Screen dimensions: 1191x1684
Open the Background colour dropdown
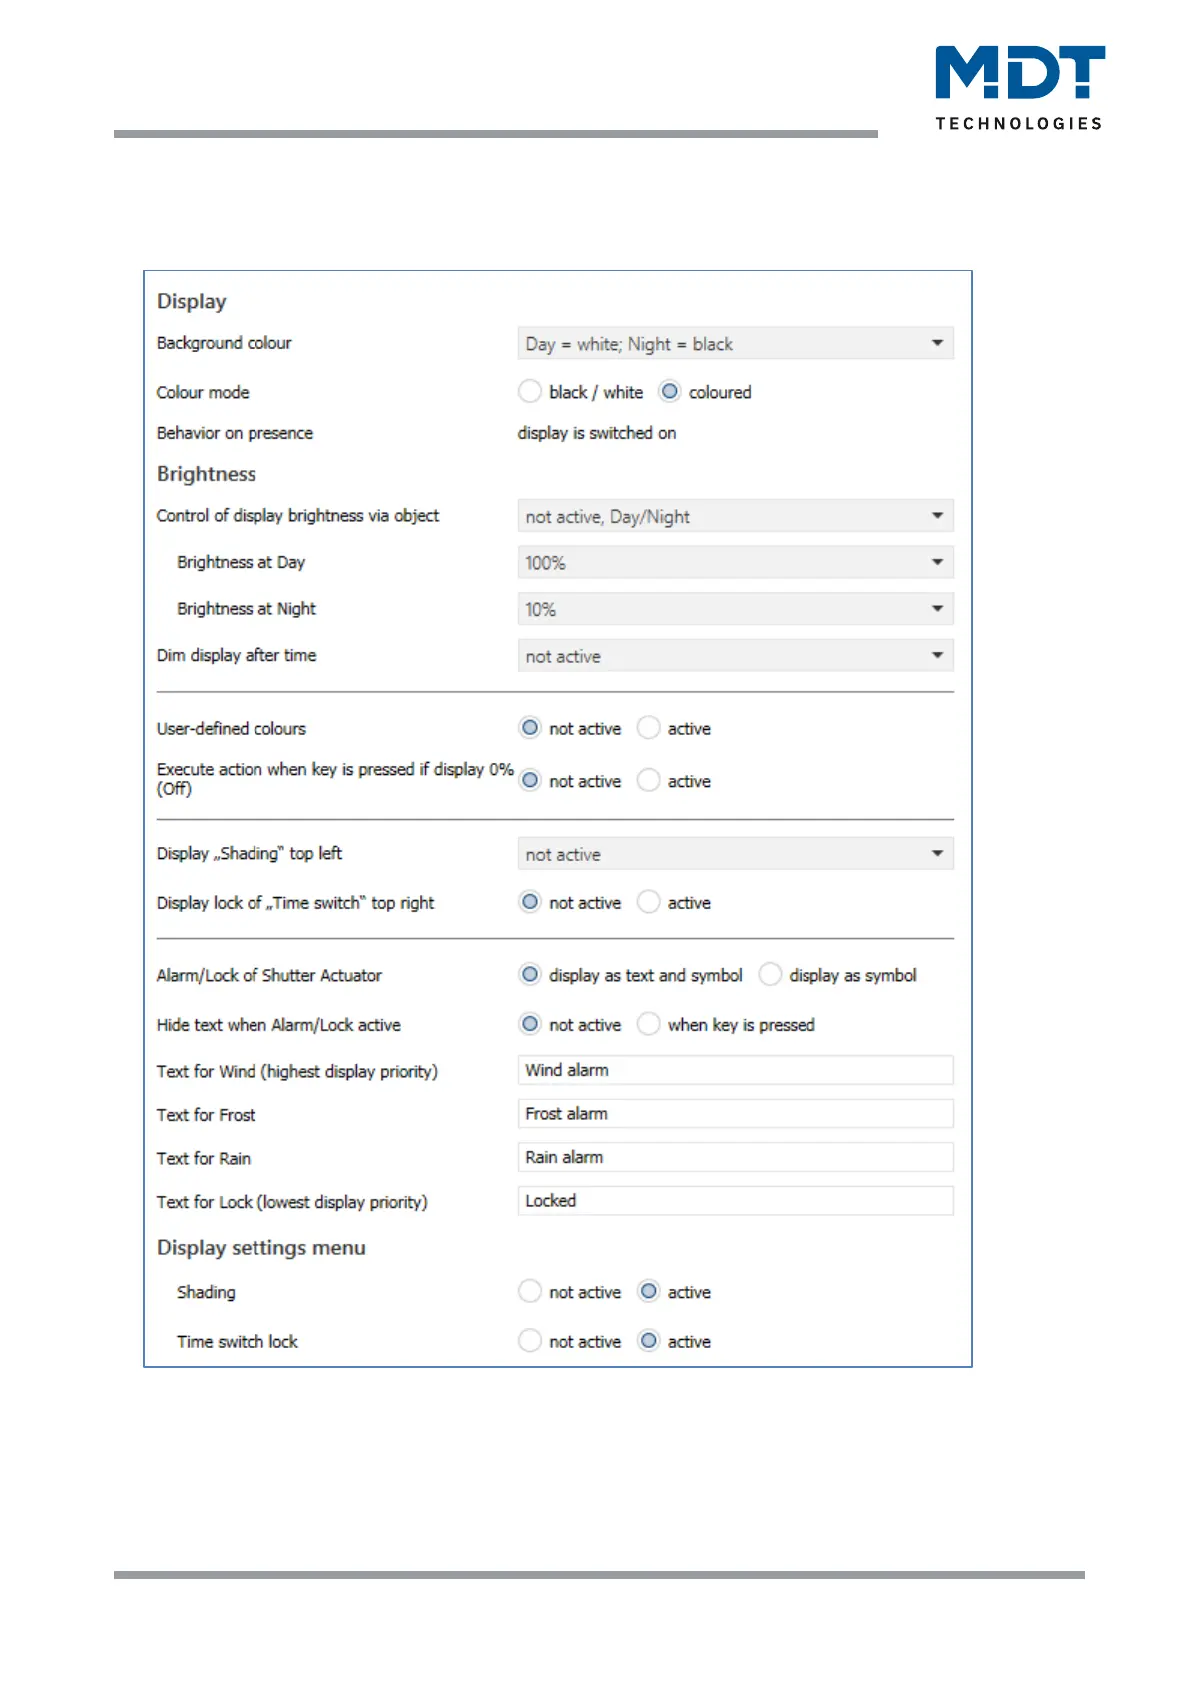[x=735, y=344]
